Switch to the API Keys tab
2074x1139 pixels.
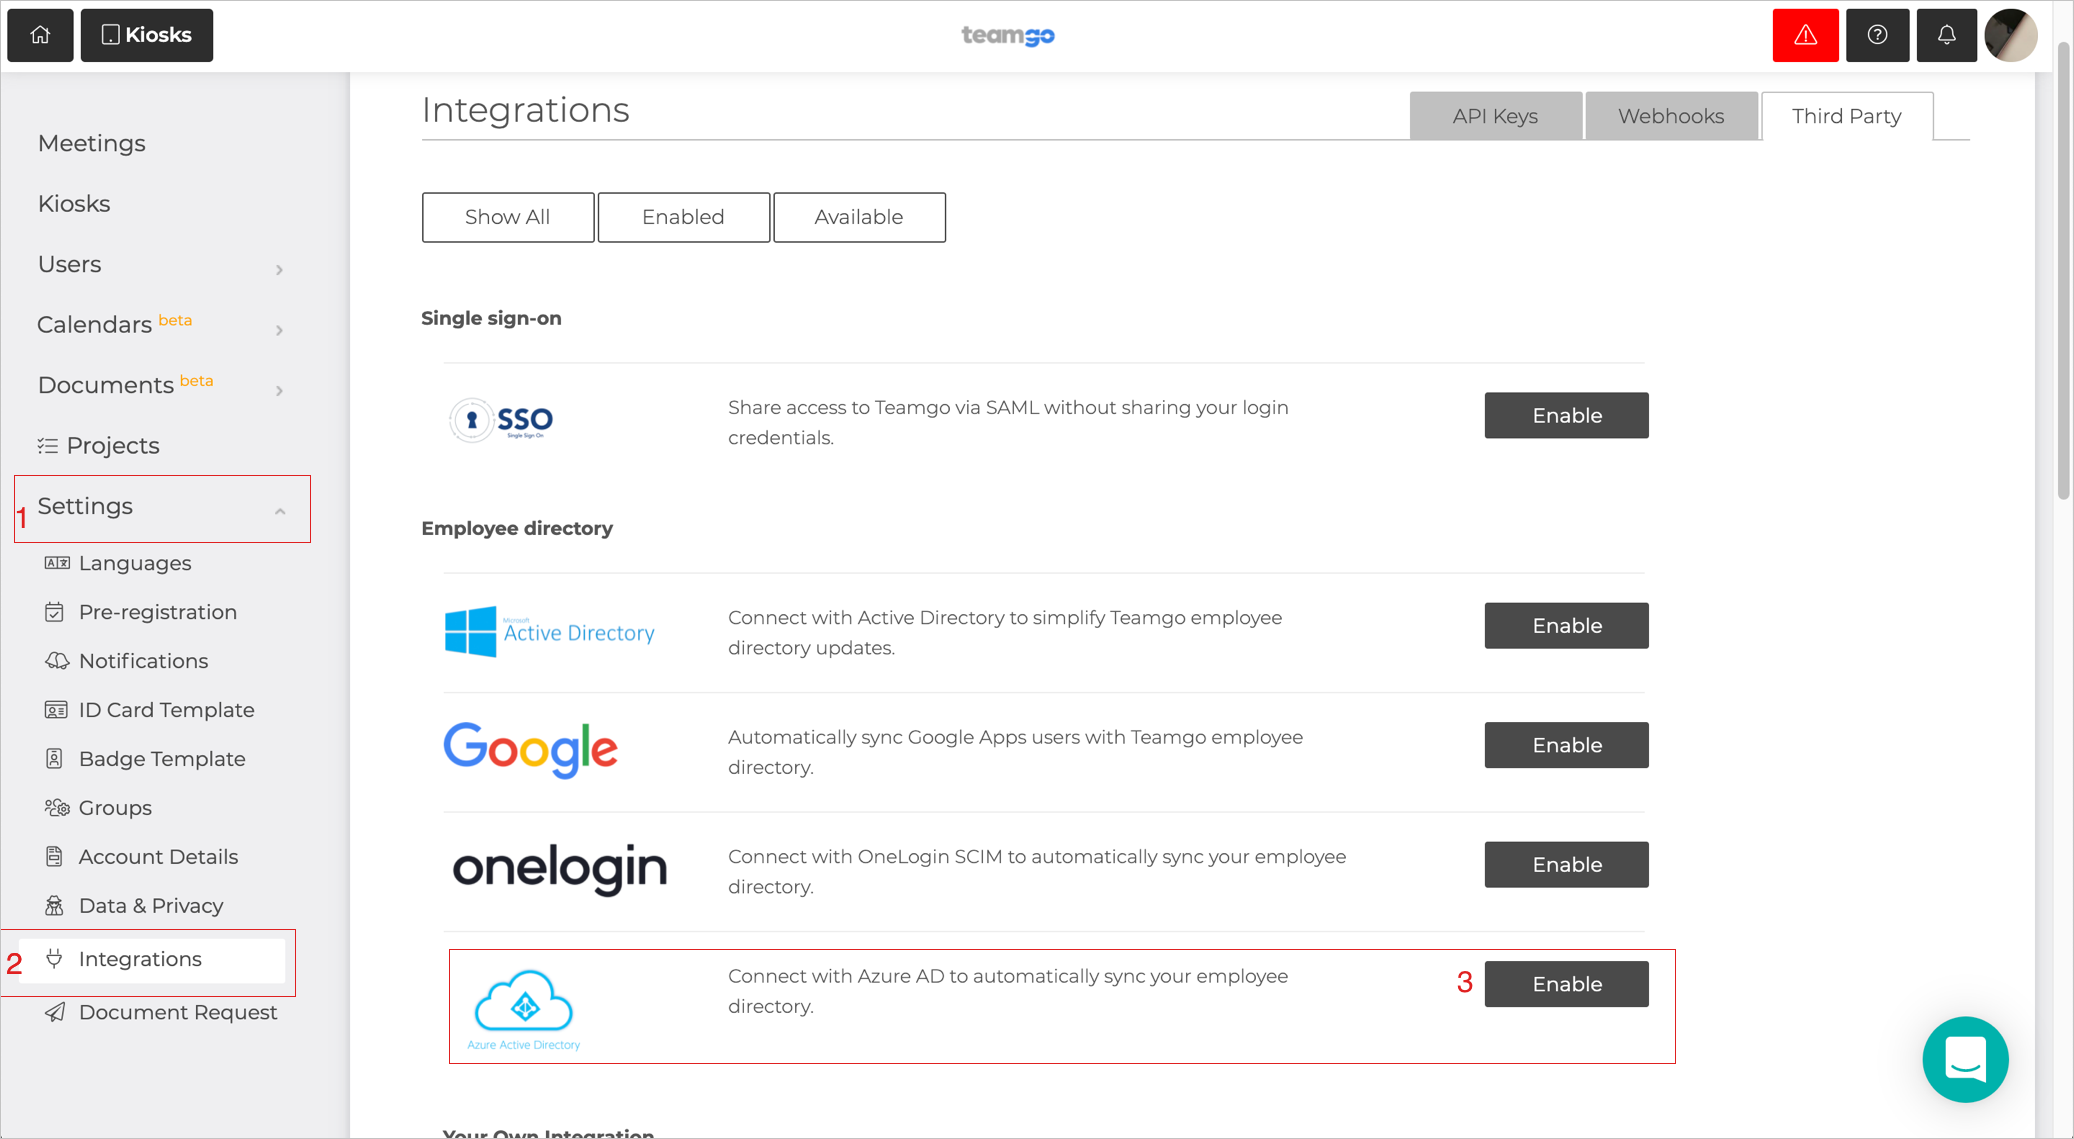[1495, 116]
